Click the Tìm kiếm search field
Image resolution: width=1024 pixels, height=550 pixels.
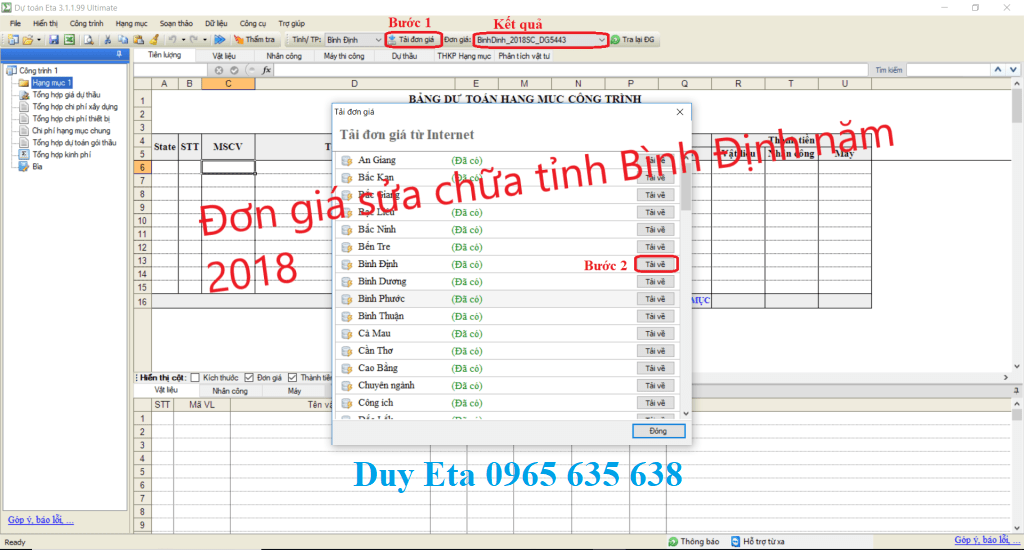pos(947,70)
